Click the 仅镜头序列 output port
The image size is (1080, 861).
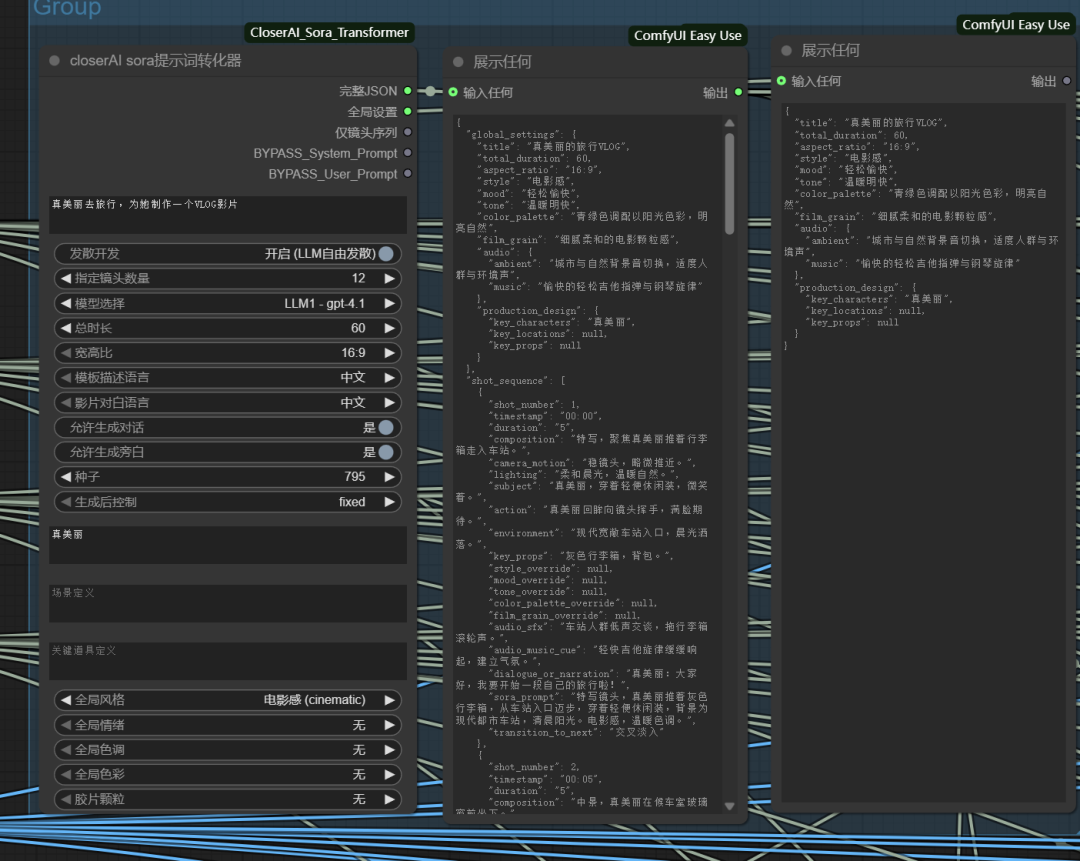(x=407, y=132)
